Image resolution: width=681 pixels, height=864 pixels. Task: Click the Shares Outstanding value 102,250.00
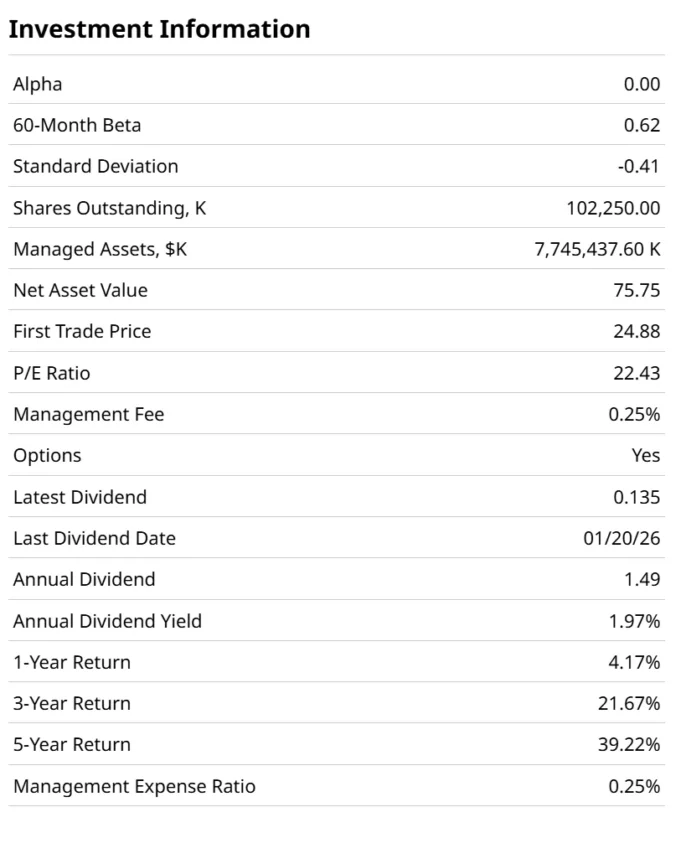click(x=613, y=208)
